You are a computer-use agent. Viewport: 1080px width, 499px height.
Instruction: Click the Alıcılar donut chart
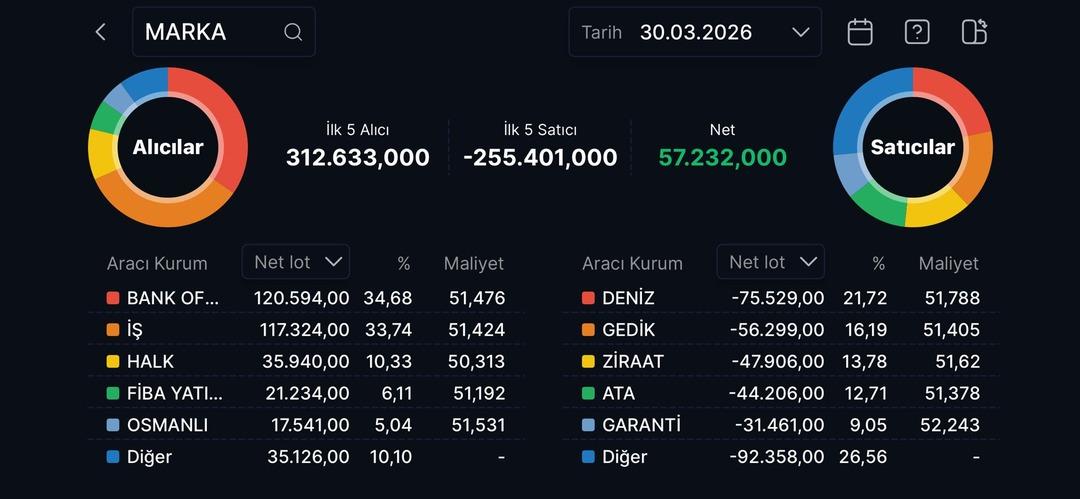coord(168,147)
